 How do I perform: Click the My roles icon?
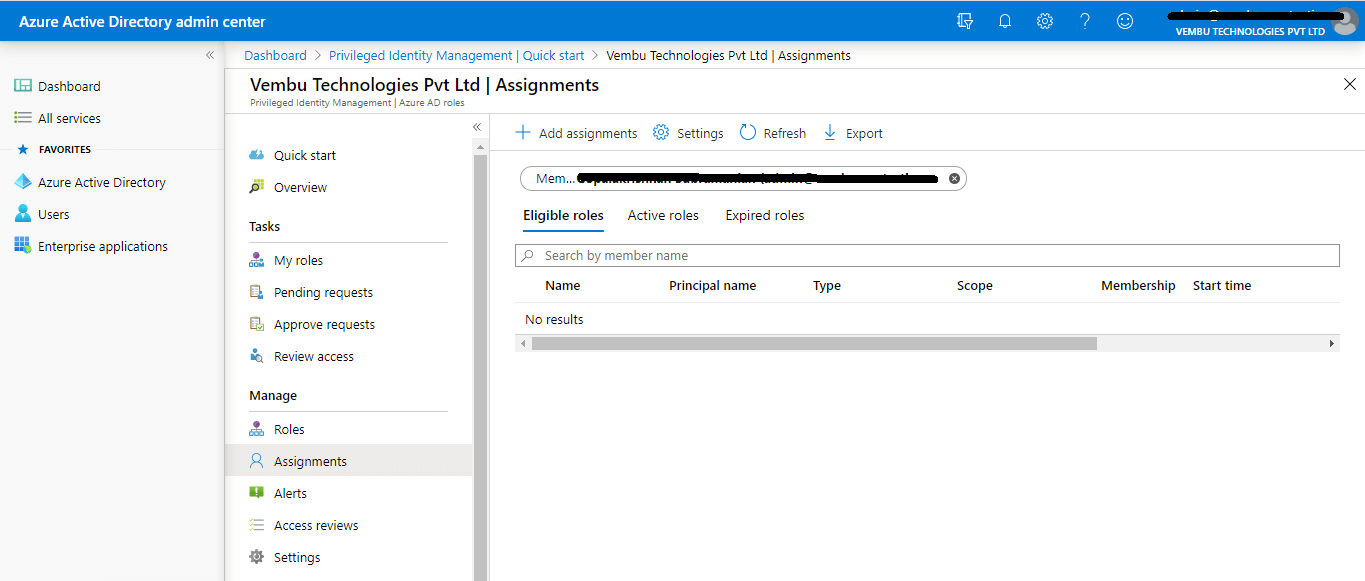click(257, 260)
